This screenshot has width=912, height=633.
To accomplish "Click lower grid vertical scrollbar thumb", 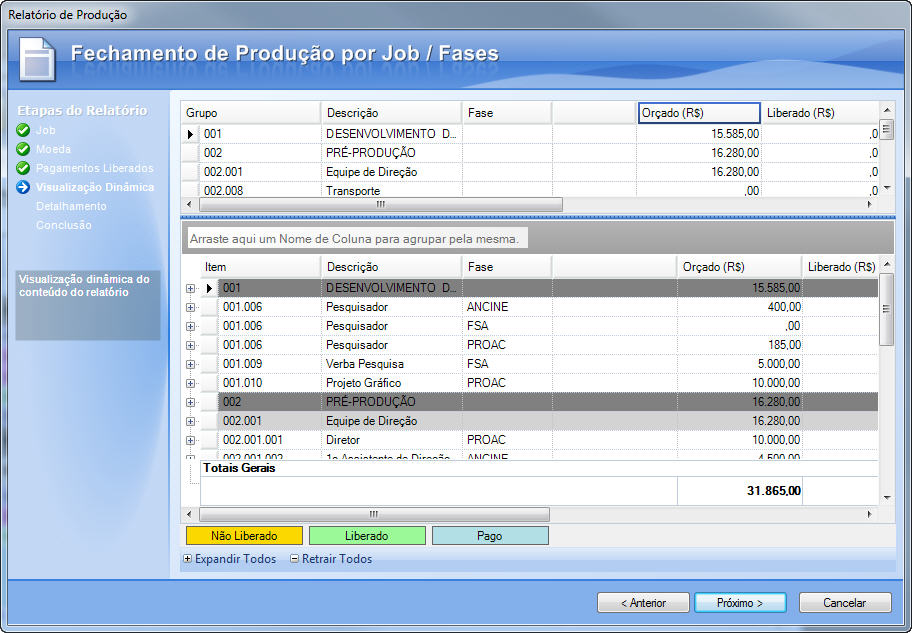I will (886, 309).
